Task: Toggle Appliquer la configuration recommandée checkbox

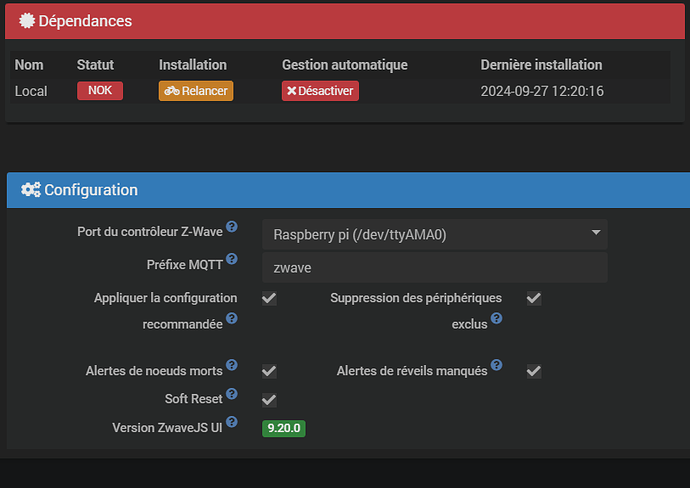Action: [269, 298]
